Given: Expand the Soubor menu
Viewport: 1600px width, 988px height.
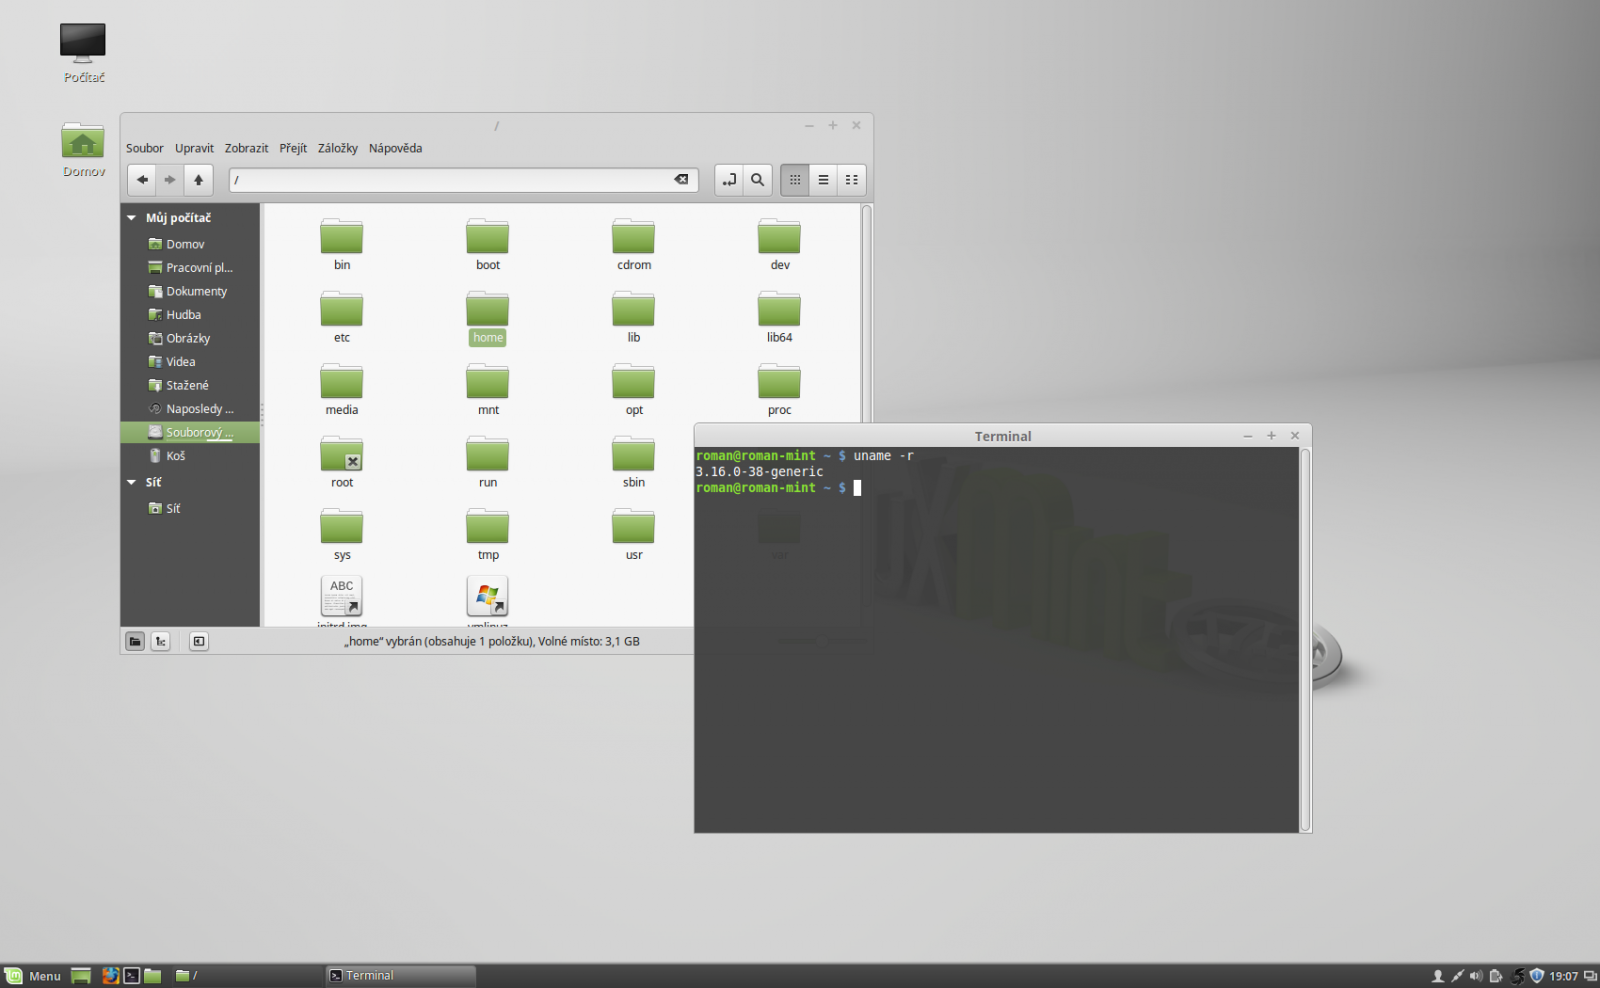Looking at the screenshot, I should pyautogui.click(x=144, y=148).
